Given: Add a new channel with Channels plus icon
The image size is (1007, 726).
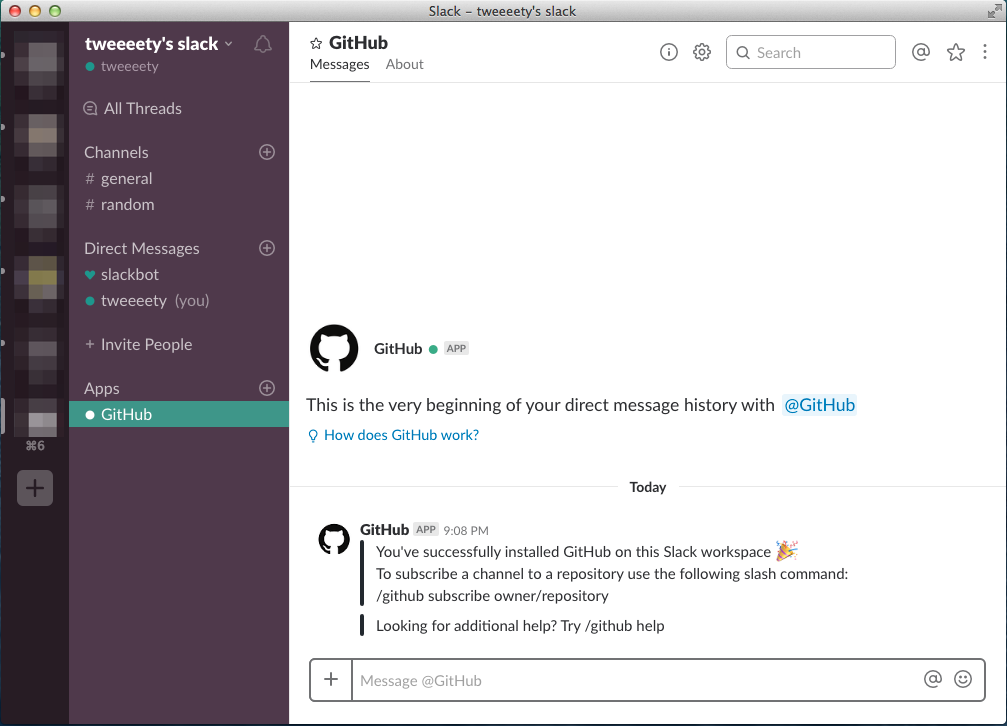Looking at the screenshot, I should (267, 152).
